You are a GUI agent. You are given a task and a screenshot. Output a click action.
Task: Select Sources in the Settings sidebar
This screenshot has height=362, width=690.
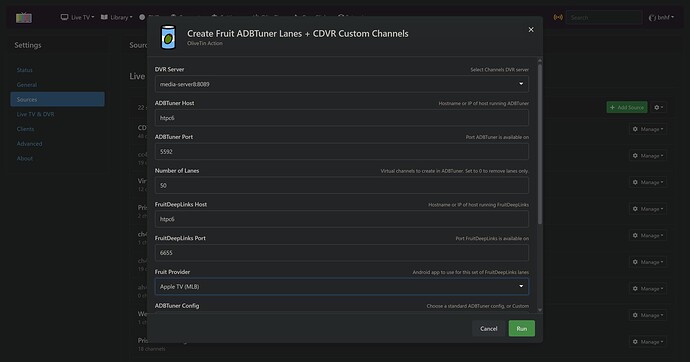pyautogui.click(x=57, y=99)
